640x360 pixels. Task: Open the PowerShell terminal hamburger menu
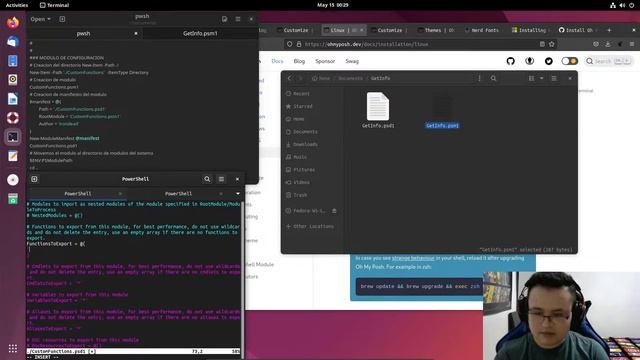coord(221,179)
